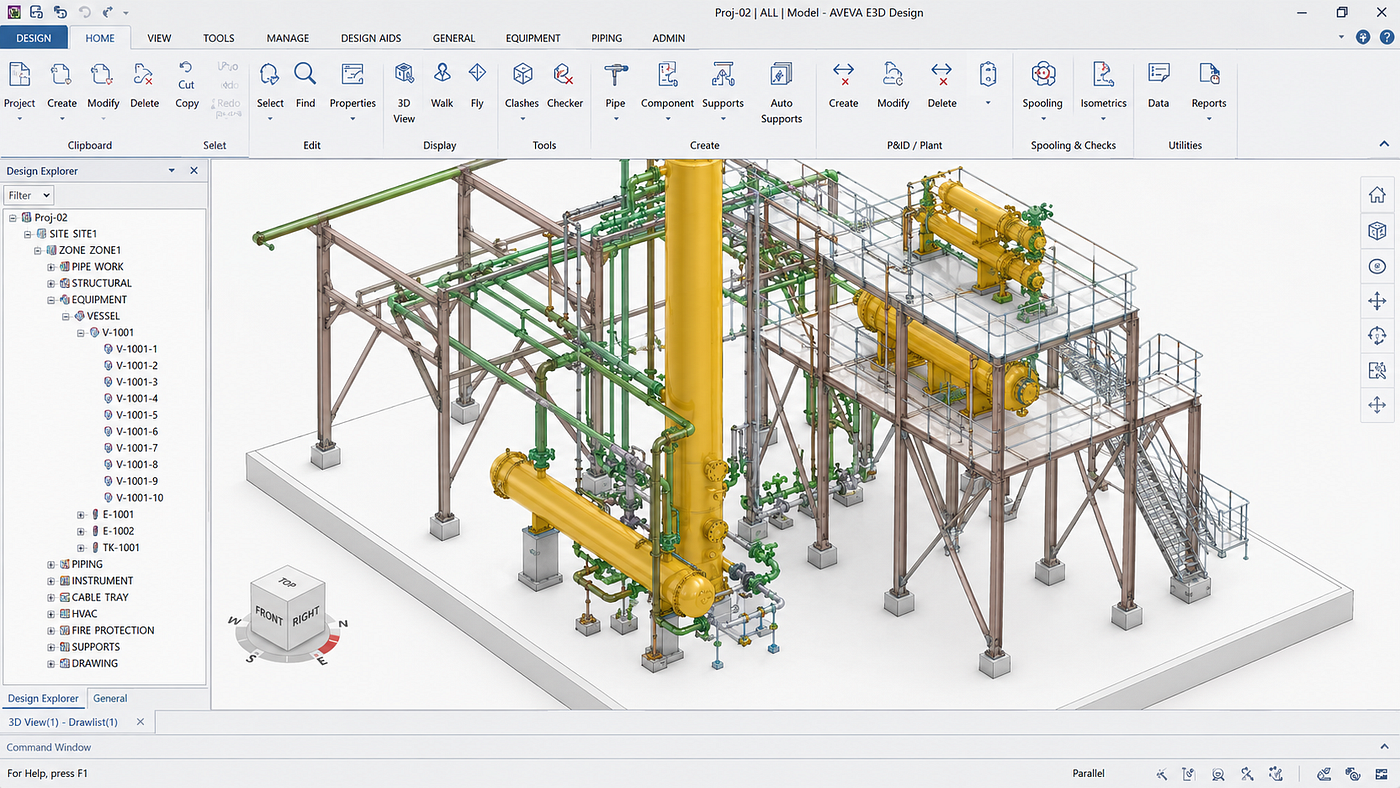Expand the TK-1001 tree node
Image resolution: width=1400 pixels, height=788 pixels.
click(81, 548)
